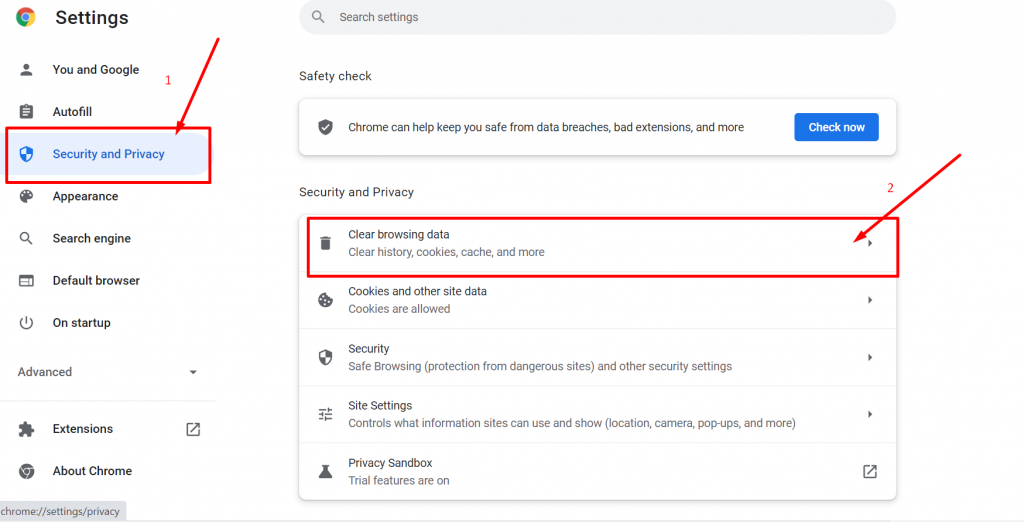Click the shield icon beside Security and Privacy

point(27,154)
